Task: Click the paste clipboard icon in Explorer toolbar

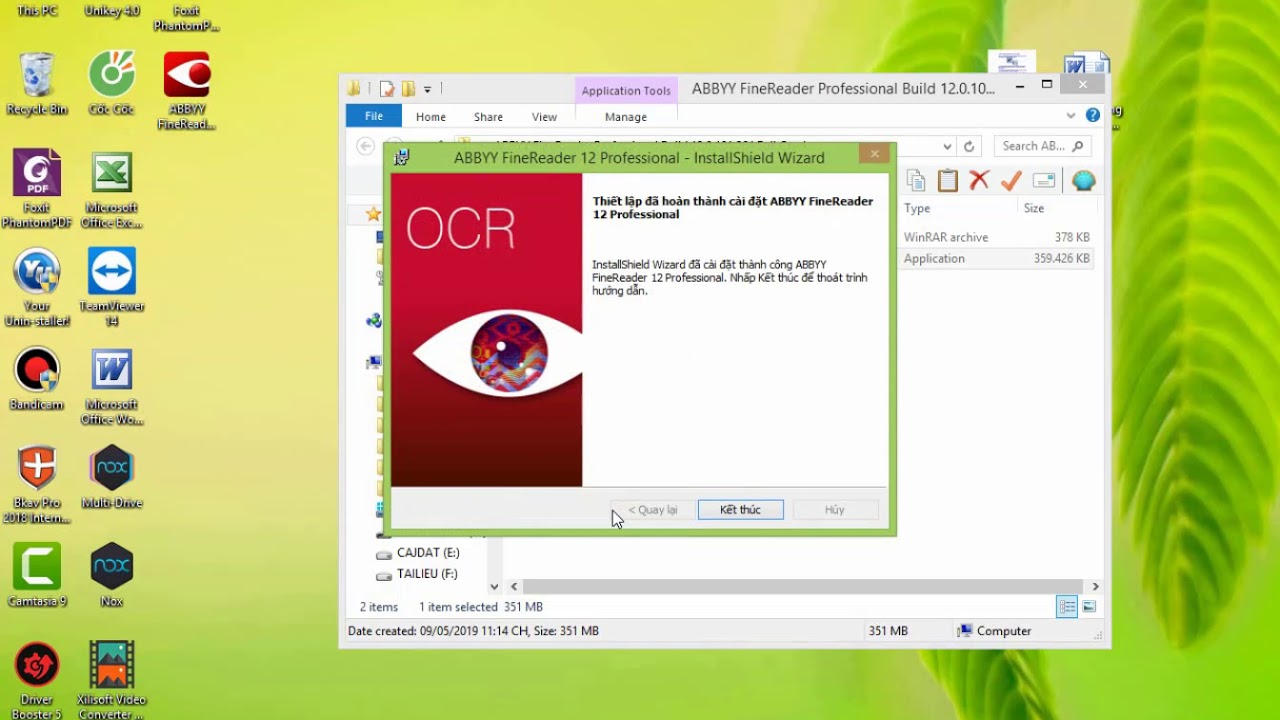Action: click(x=948, y=180)
